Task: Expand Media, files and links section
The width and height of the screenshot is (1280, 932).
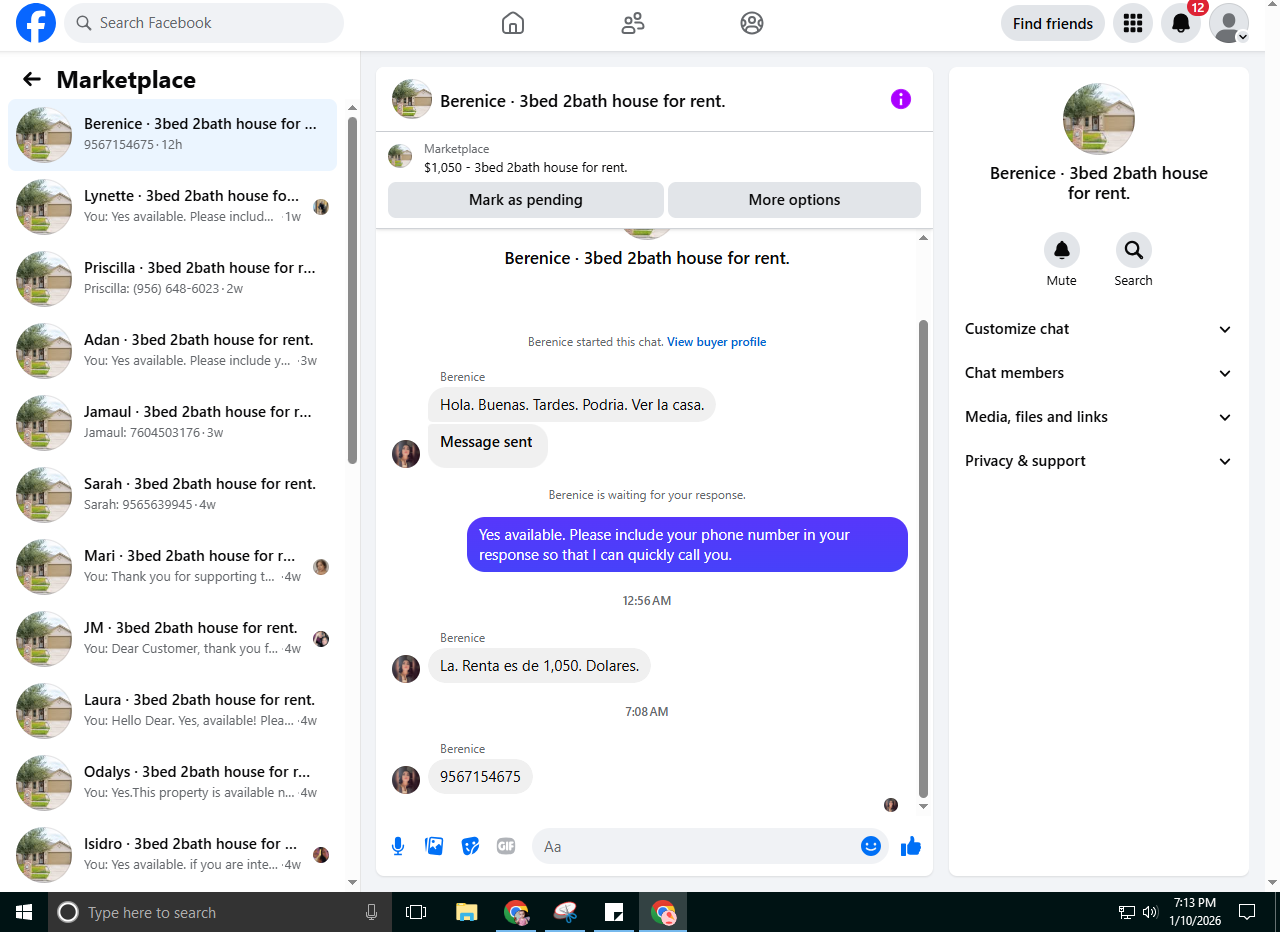Action: click(1099, 417)
